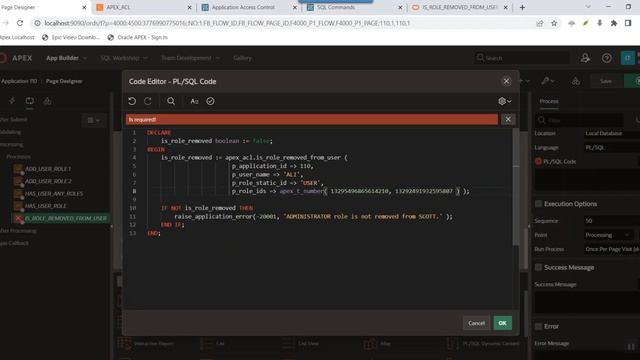Toggle the browser side panel icon
The width and height of the screenshot is (640, 360).
[628, 23]
